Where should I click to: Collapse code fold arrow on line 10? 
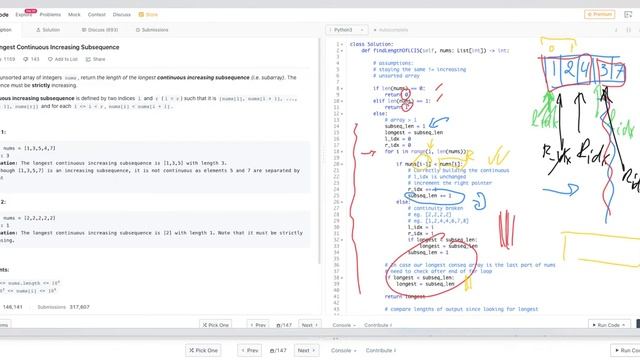342,101
